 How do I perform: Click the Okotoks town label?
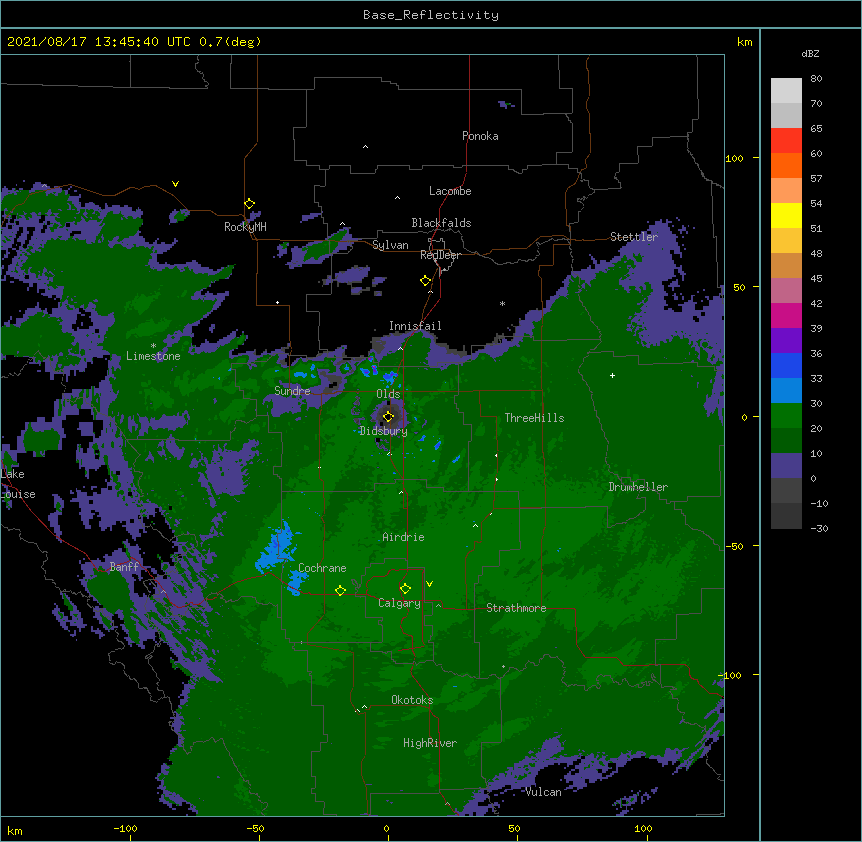click(x=412, y=700)
